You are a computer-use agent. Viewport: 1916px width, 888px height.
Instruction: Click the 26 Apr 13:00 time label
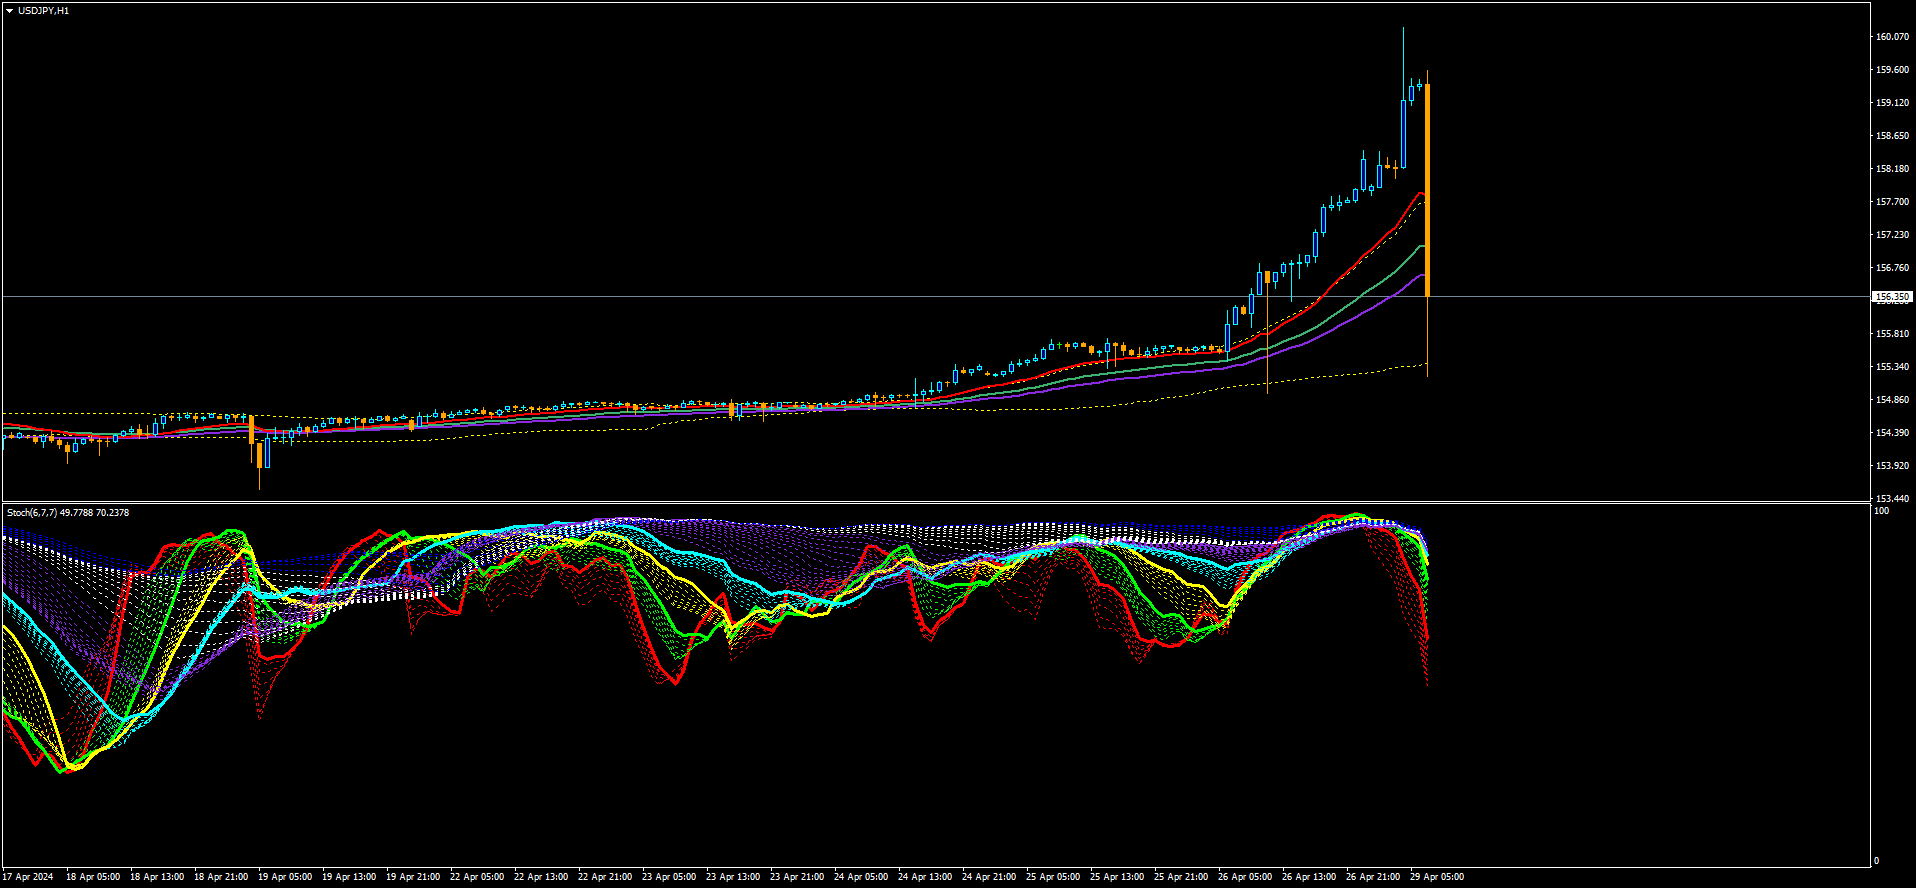[x=1309, y=877]
